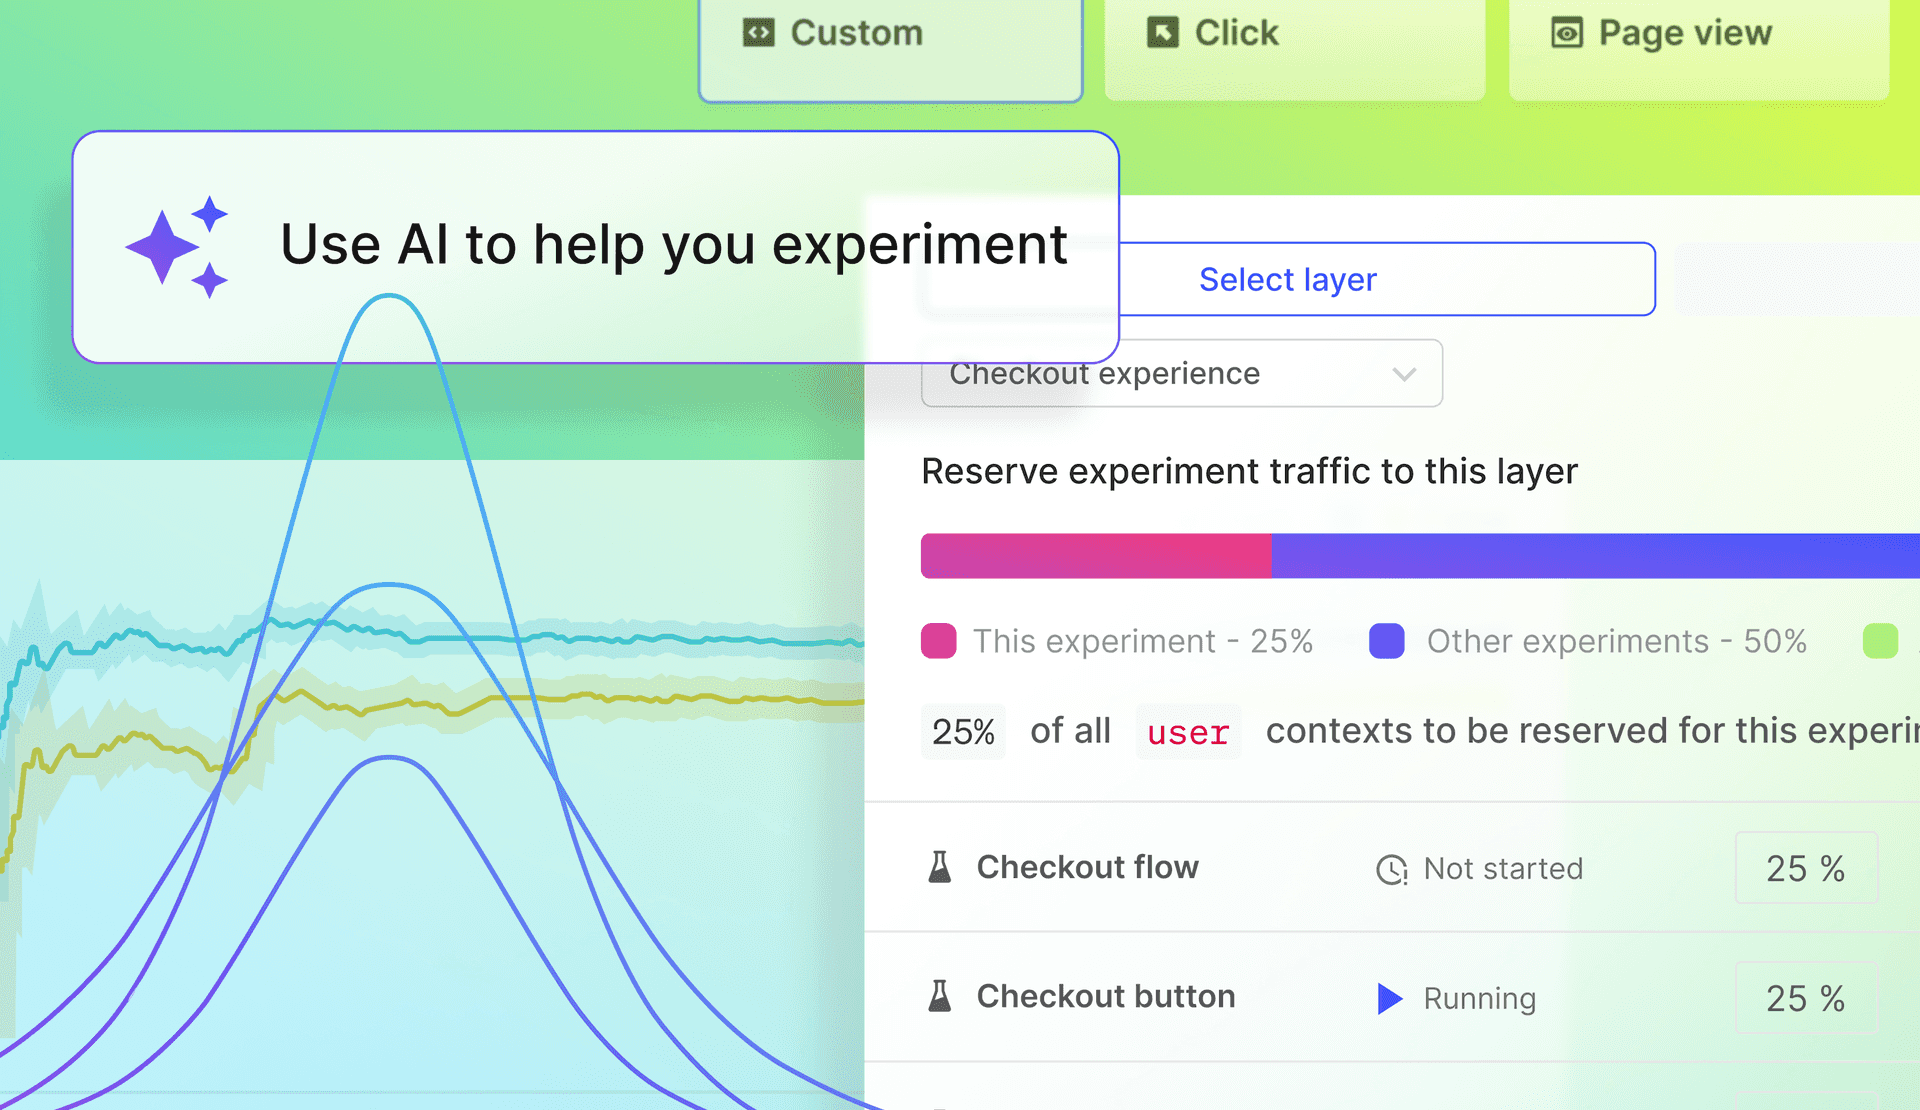Screen dimensions: 1920x1110
Task: Click the Page view event icon
Action: pyautogui.click(x=1566, y=33)
